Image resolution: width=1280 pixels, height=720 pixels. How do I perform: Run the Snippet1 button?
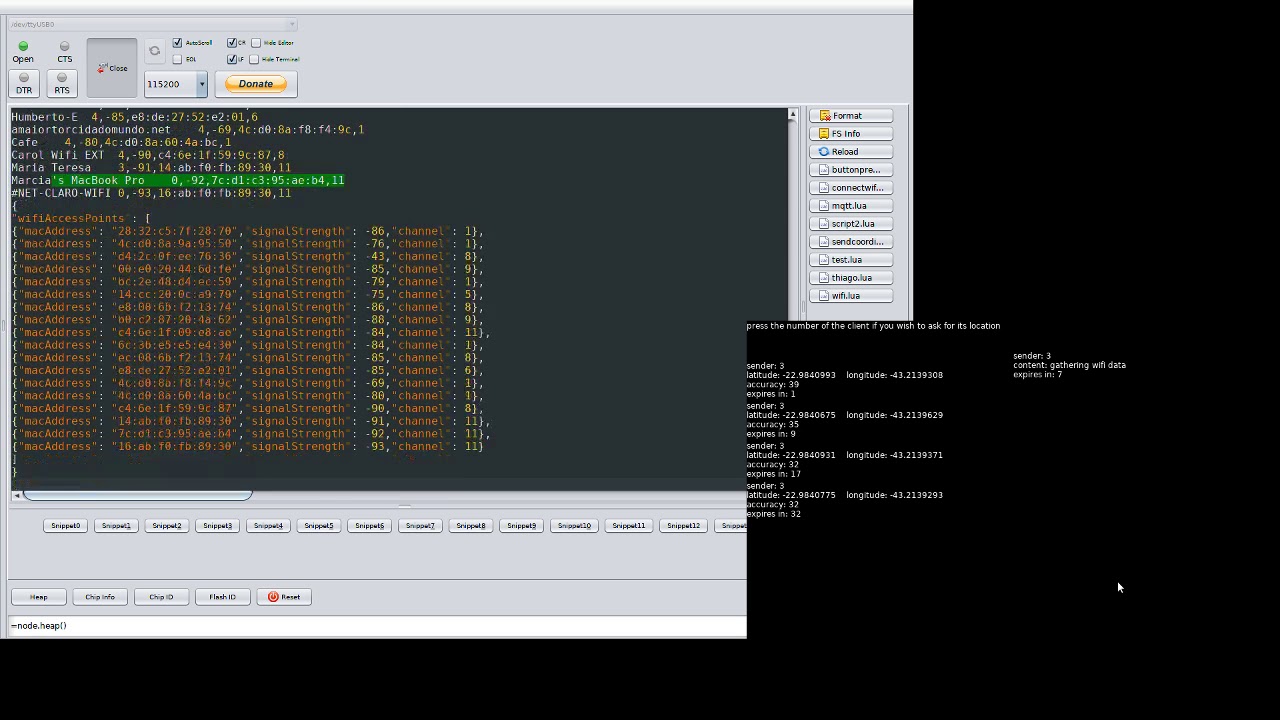click(116, 526)
